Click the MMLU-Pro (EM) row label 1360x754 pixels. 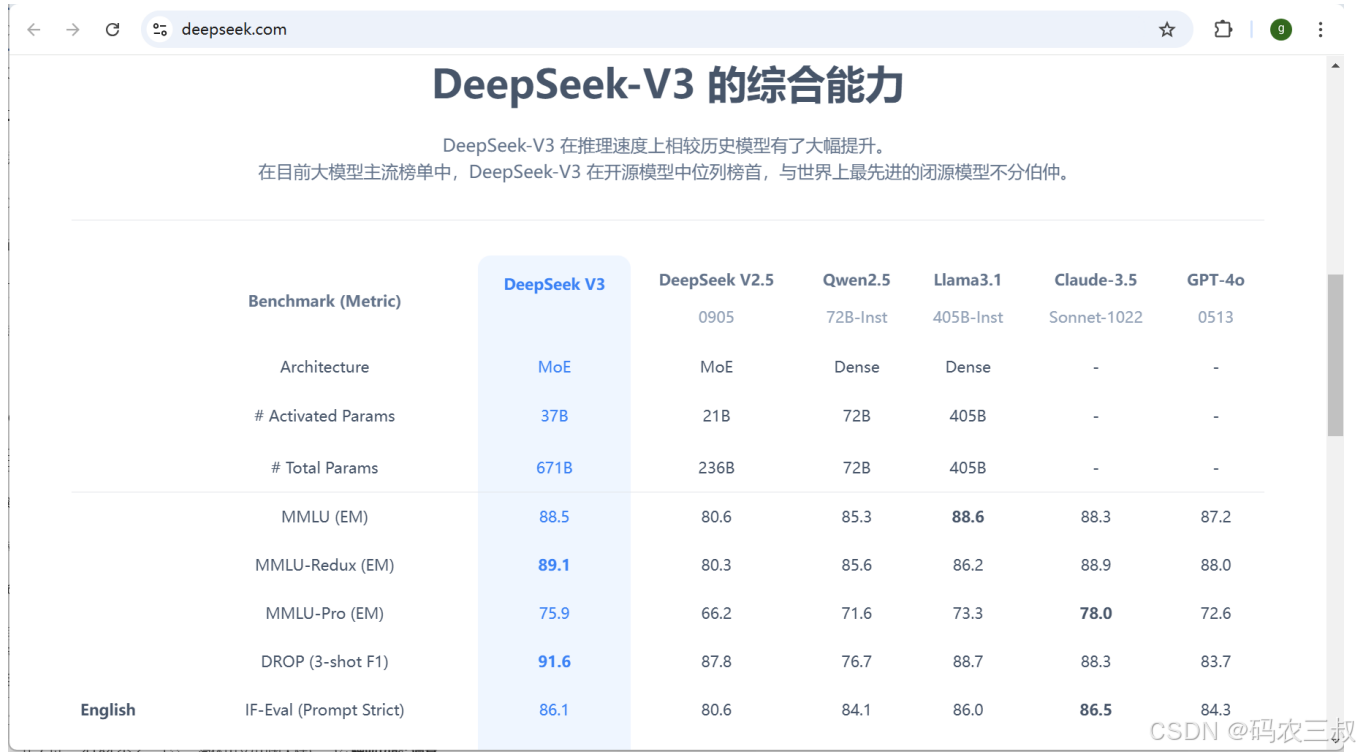[325, 613]
